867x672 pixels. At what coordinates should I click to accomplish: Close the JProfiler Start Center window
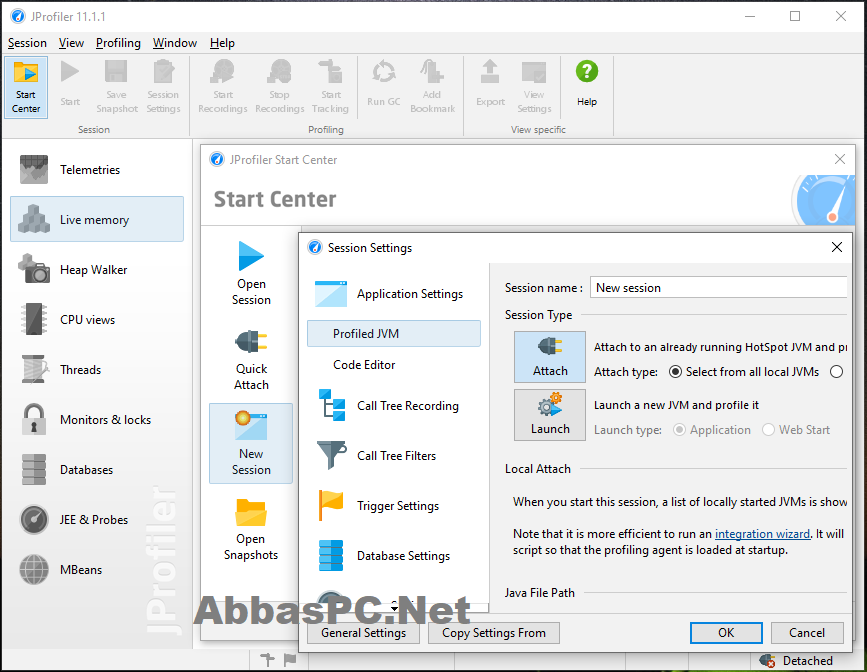839,159
